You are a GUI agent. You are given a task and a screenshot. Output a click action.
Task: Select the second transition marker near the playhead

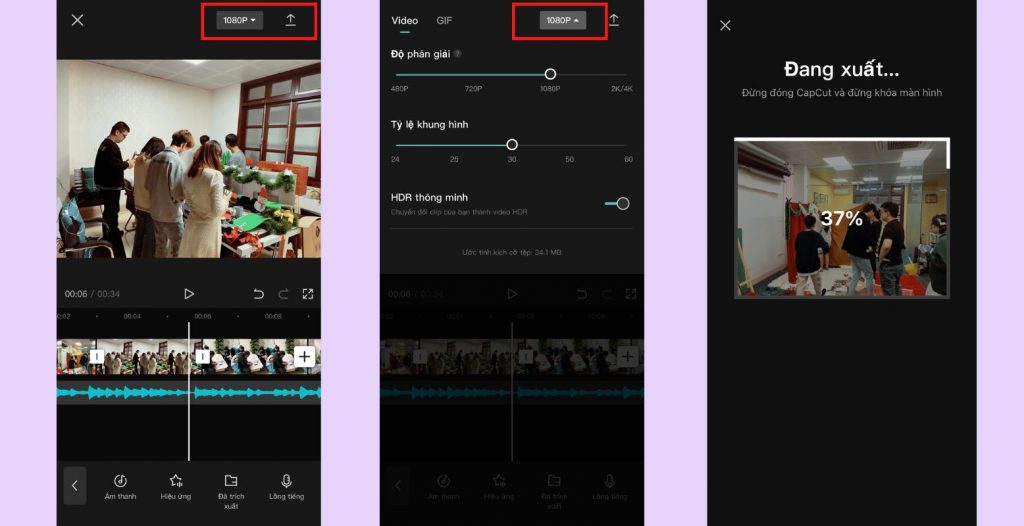(x=202, y=356)
